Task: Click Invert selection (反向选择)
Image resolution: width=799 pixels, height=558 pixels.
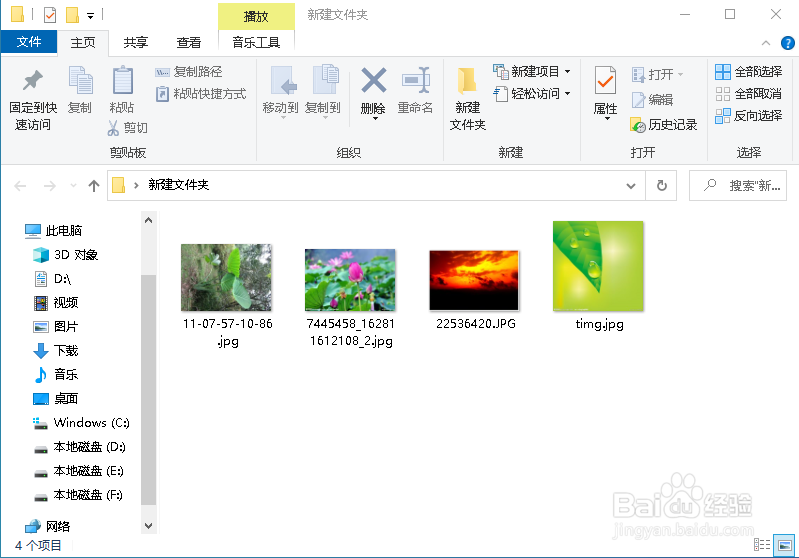Action: tap(749, 116)
